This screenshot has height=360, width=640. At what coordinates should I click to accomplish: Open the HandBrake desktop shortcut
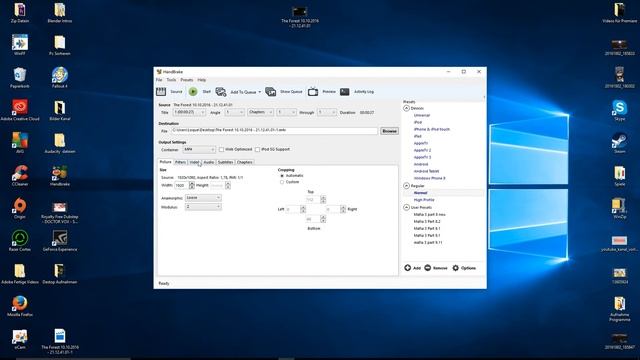coord(60,173)
